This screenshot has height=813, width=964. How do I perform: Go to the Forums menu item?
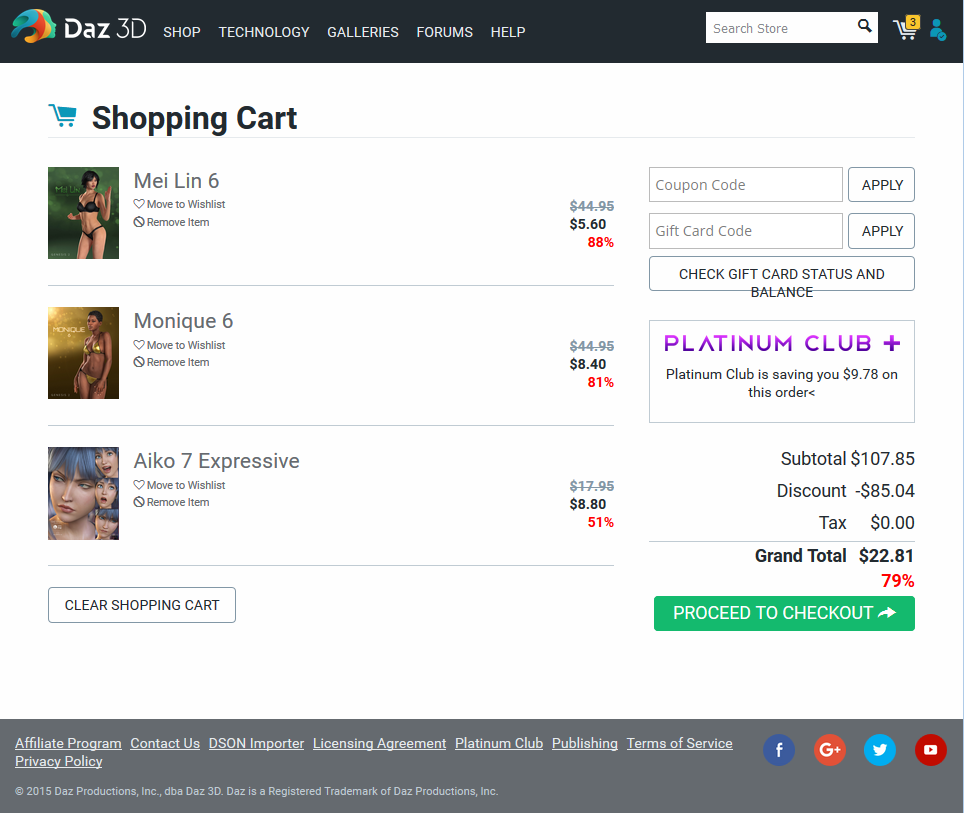(445, 32)
